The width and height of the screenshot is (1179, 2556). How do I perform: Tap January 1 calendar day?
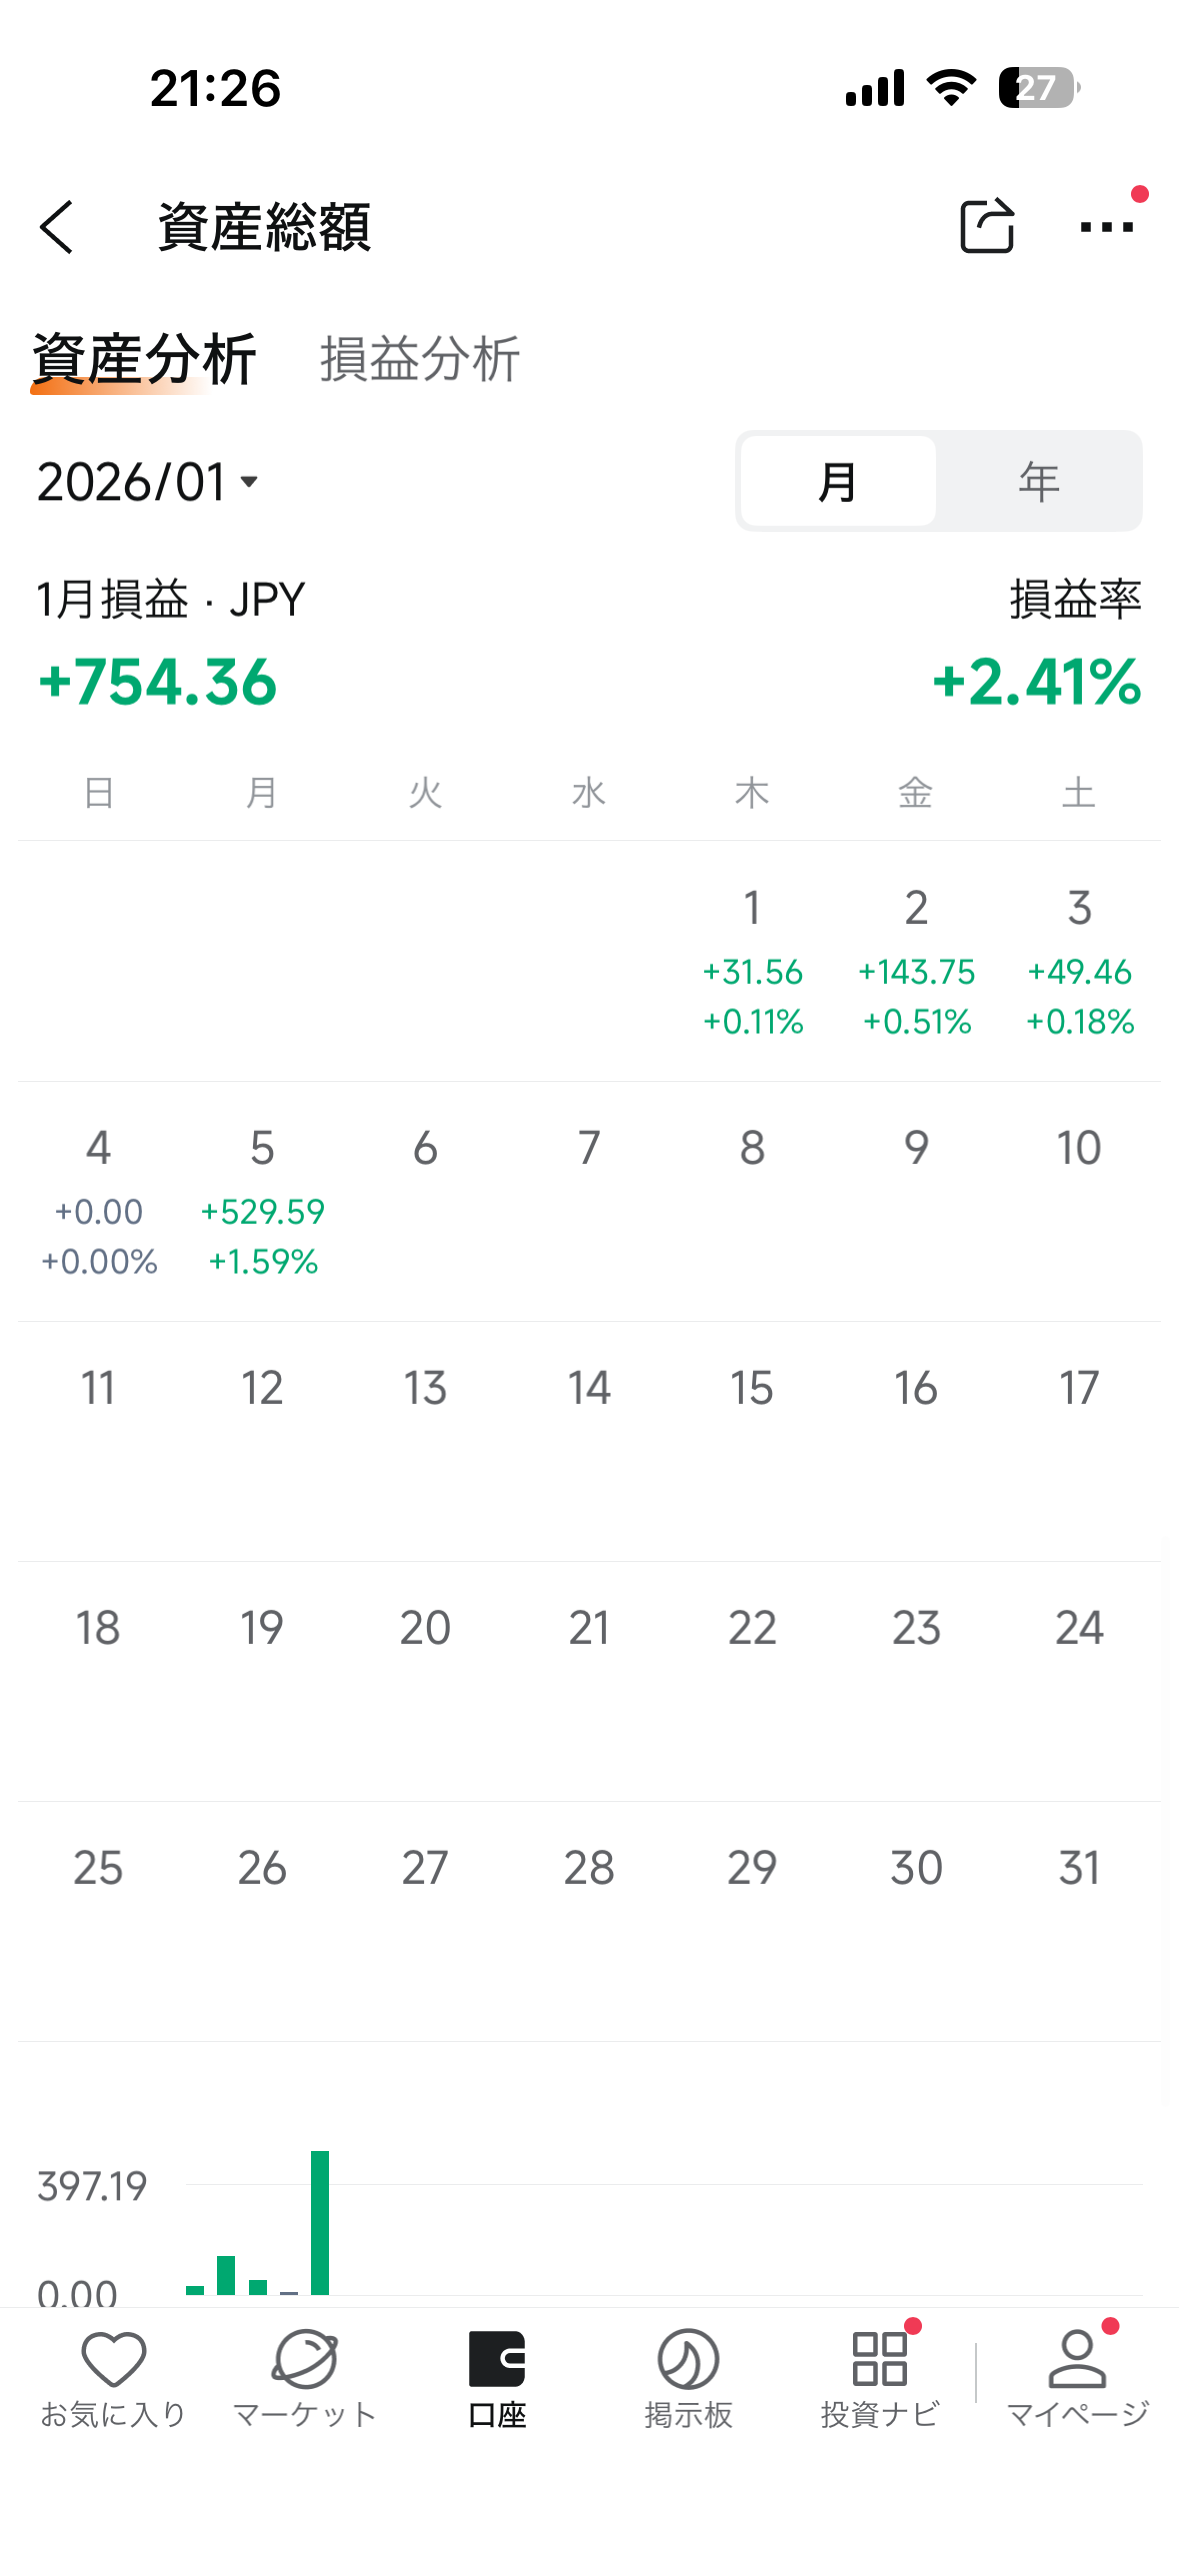[x=752, y=960]
